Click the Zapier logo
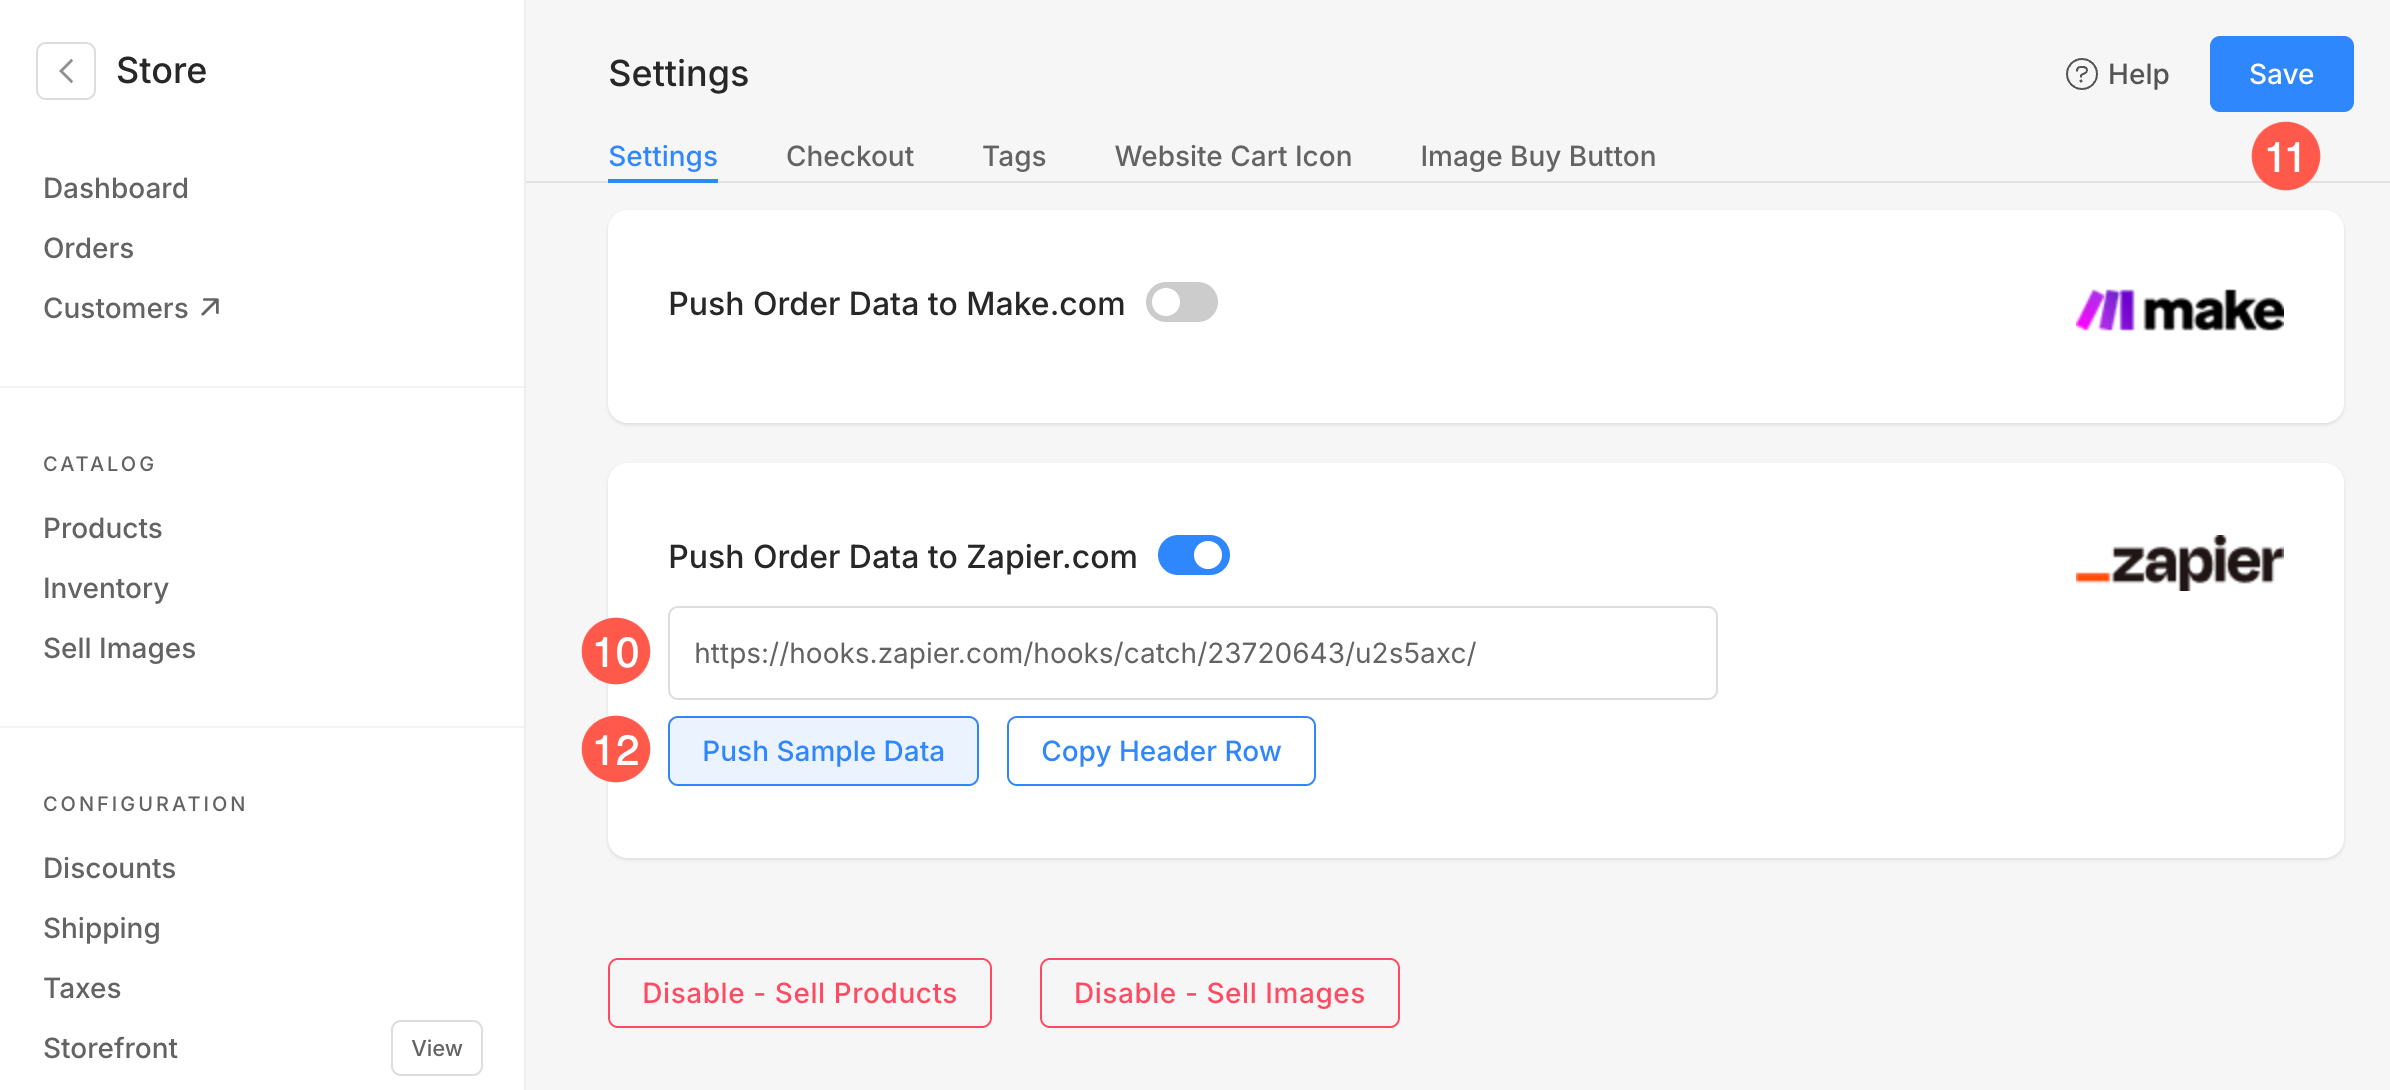This screenshot has height=1090, width=2390. coord(2179,561)
